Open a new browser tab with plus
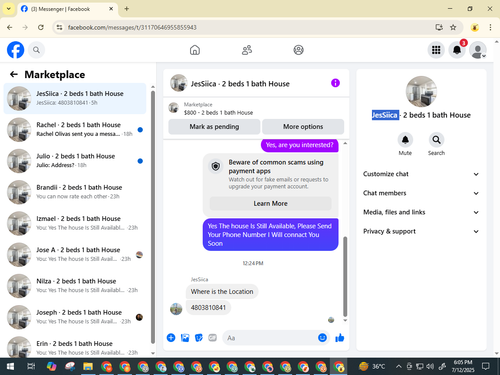500x375 pixels. click(126, 9)
